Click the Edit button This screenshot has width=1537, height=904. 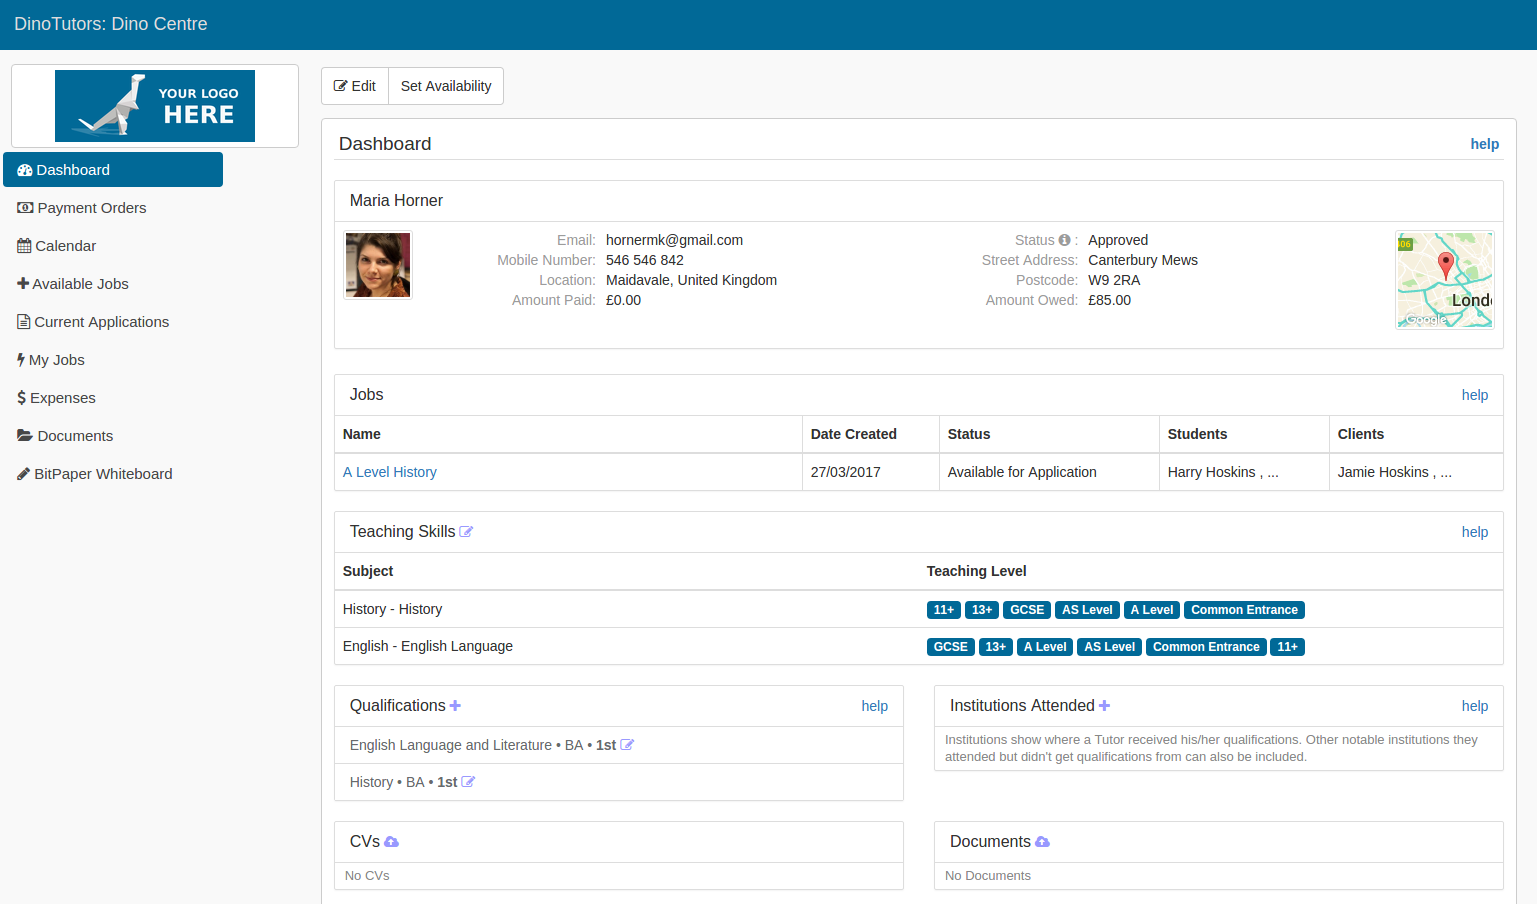(355, 86)
